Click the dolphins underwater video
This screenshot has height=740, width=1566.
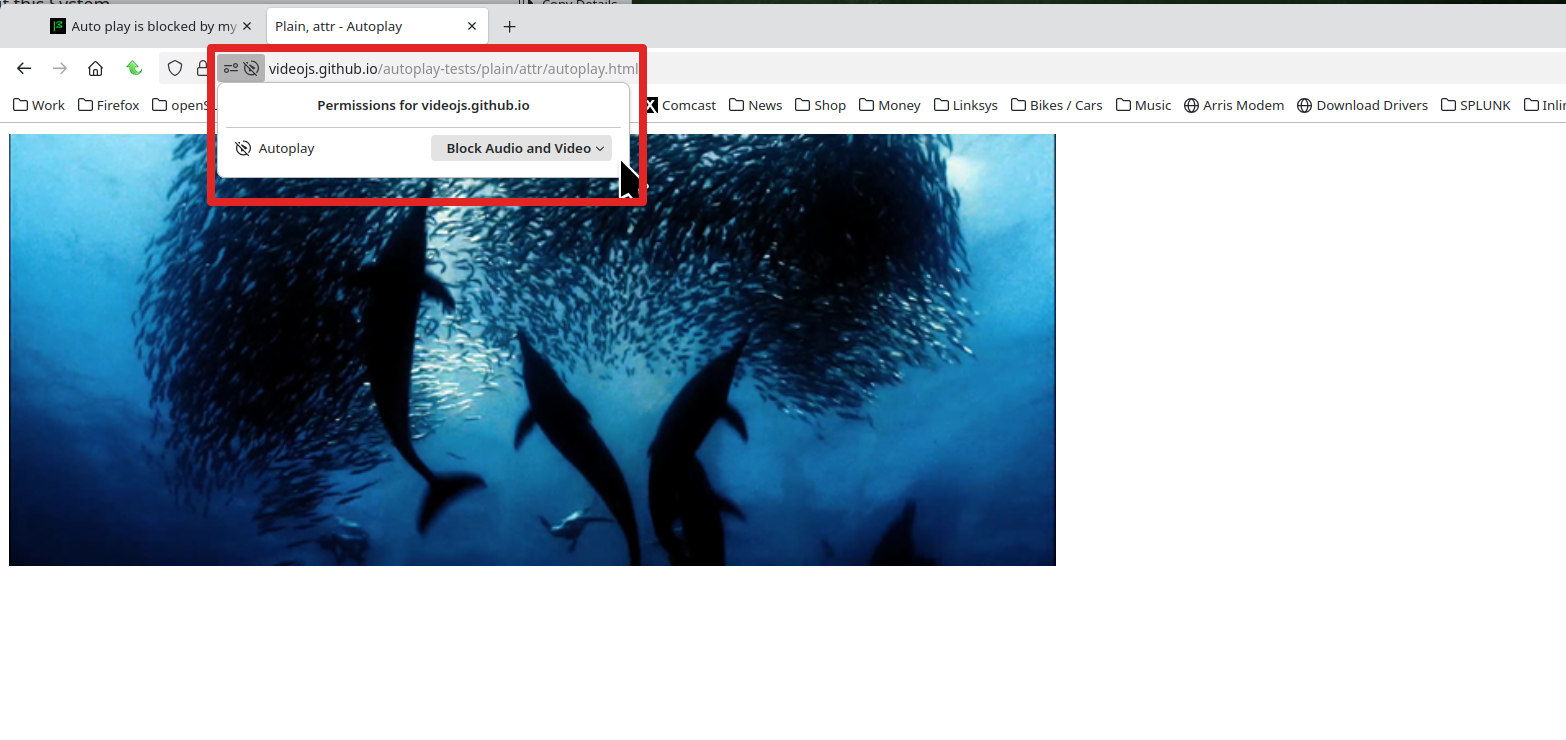(x=532, y=350)
